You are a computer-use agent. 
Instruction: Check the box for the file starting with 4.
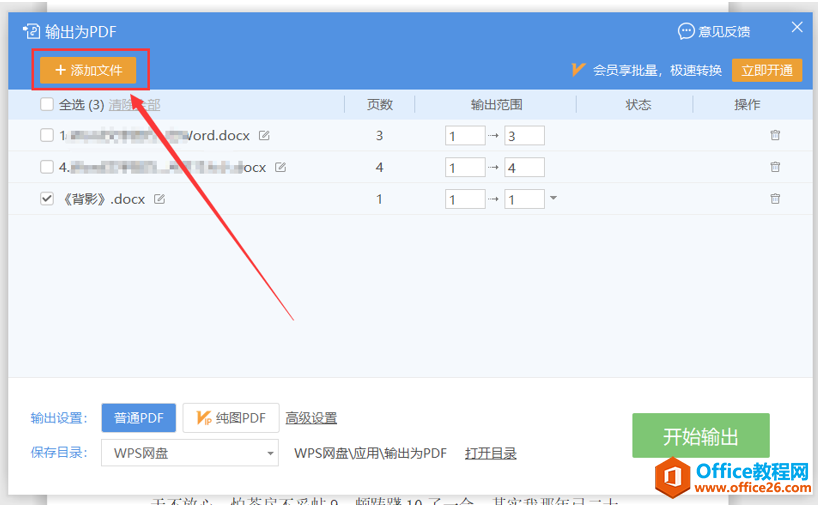click(47, 167)
